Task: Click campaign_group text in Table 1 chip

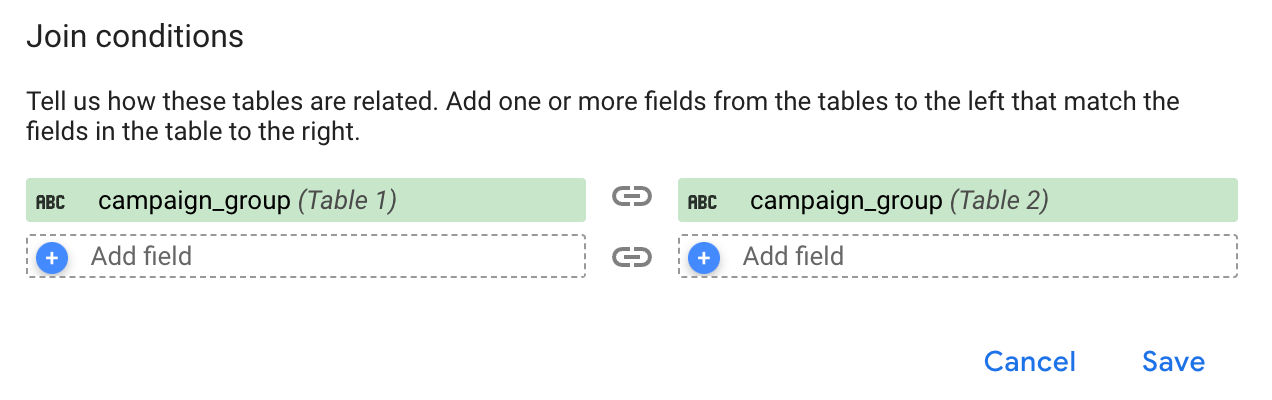Action: (194, 201)
